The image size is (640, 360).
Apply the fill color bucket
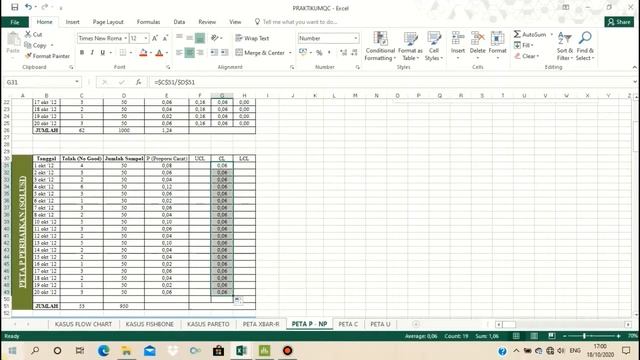point(143,53)
